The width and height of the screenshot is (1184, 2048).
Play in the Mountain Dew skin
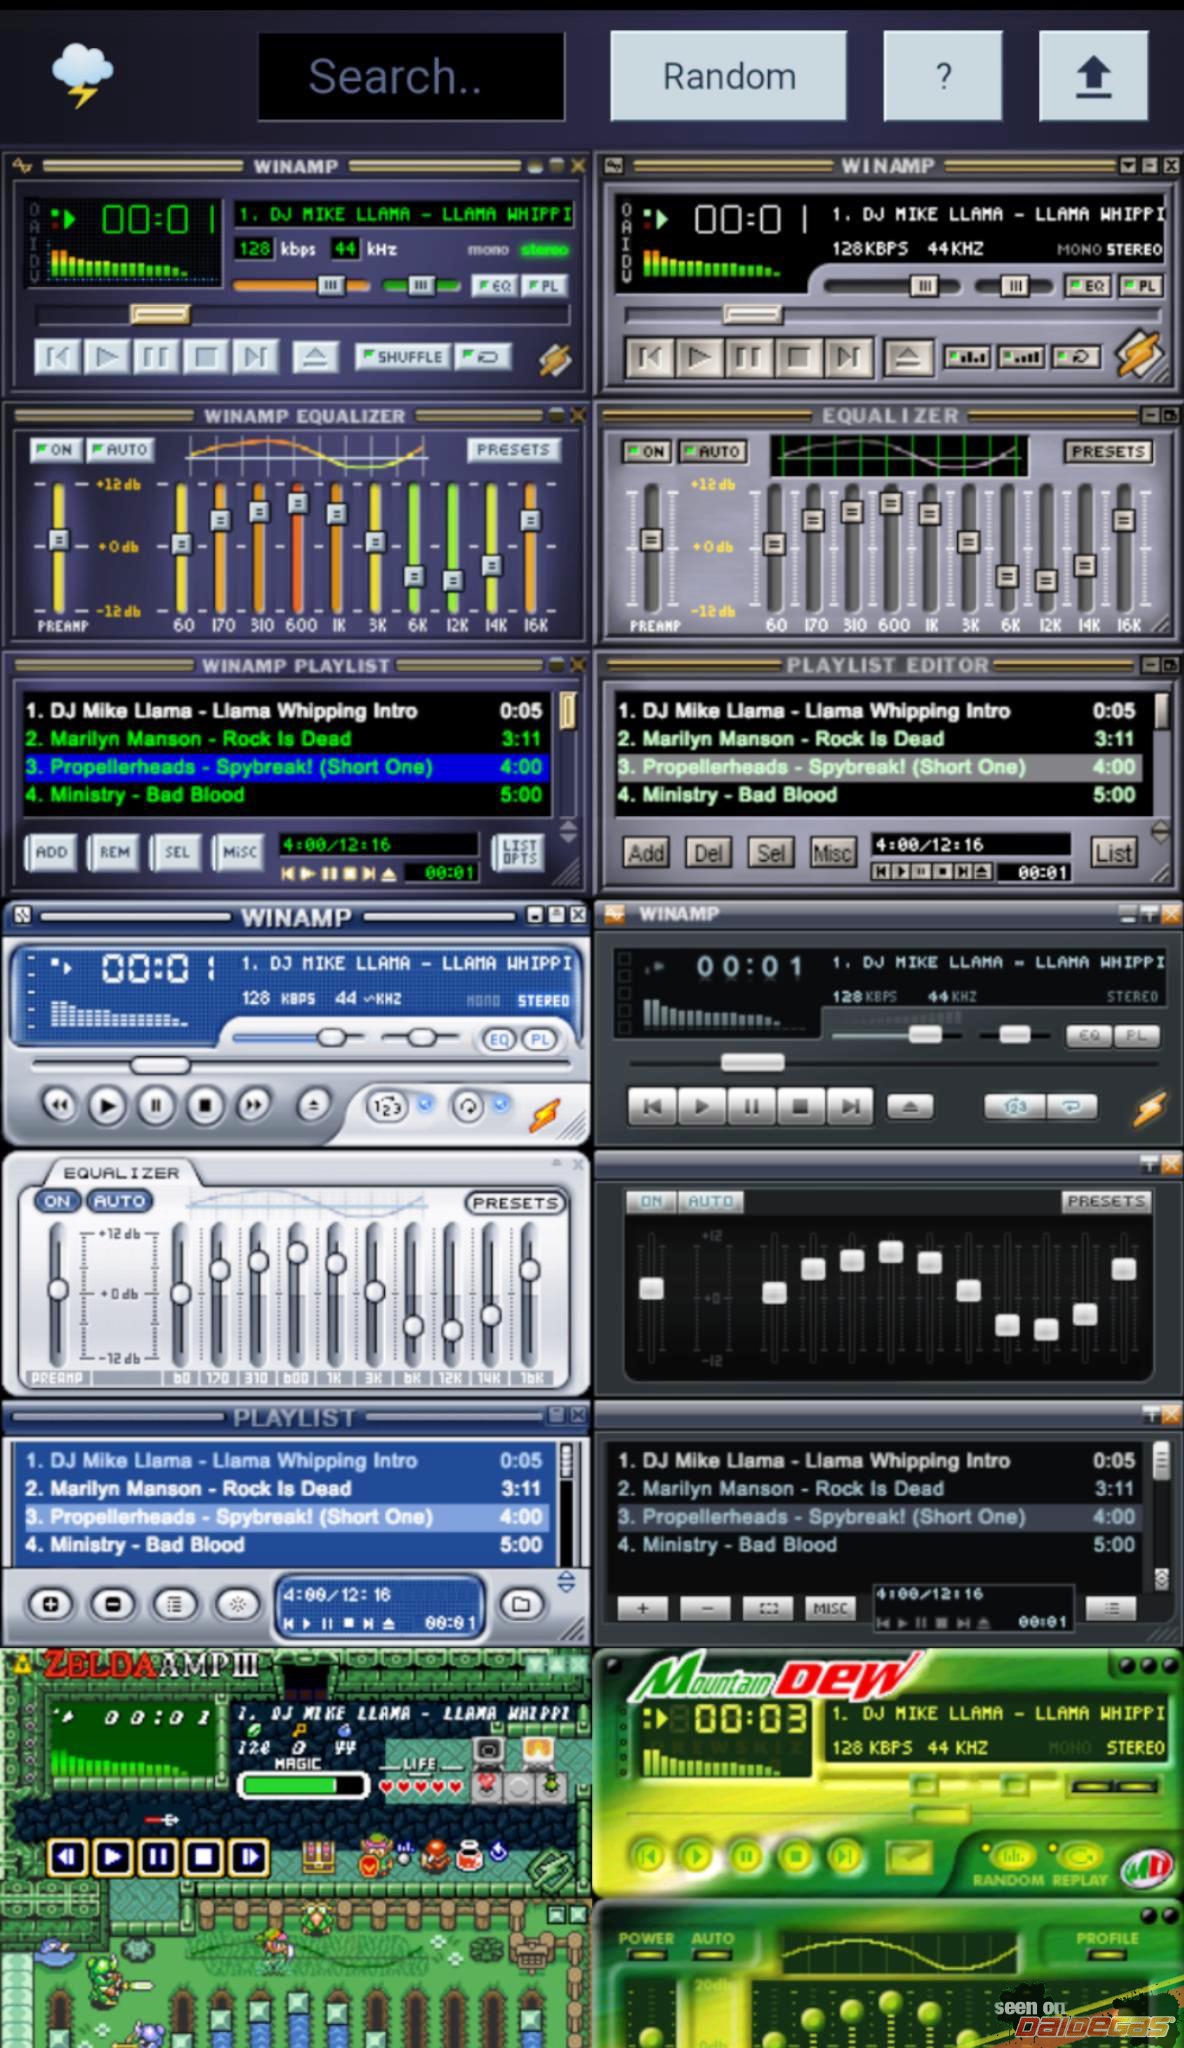click(697, 1858)
